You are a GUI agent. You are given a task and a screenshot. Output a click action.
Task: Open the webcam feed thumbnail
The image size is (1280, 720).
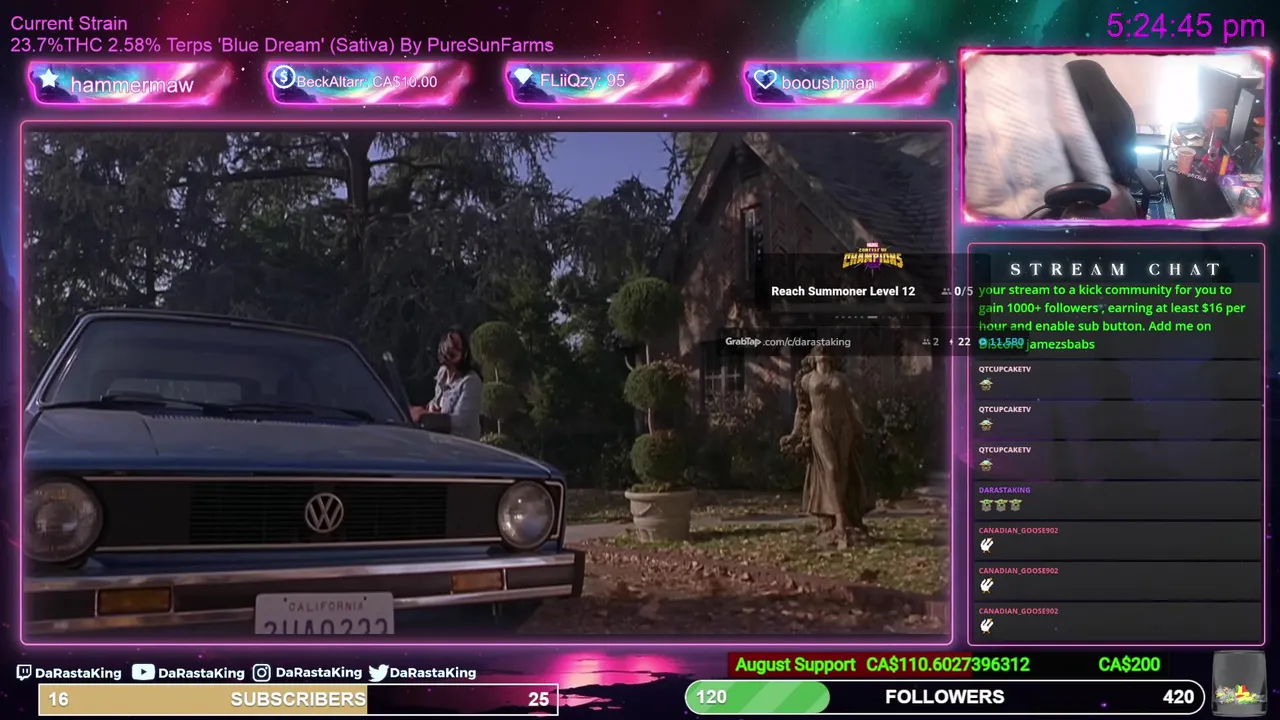[1115, 137]
